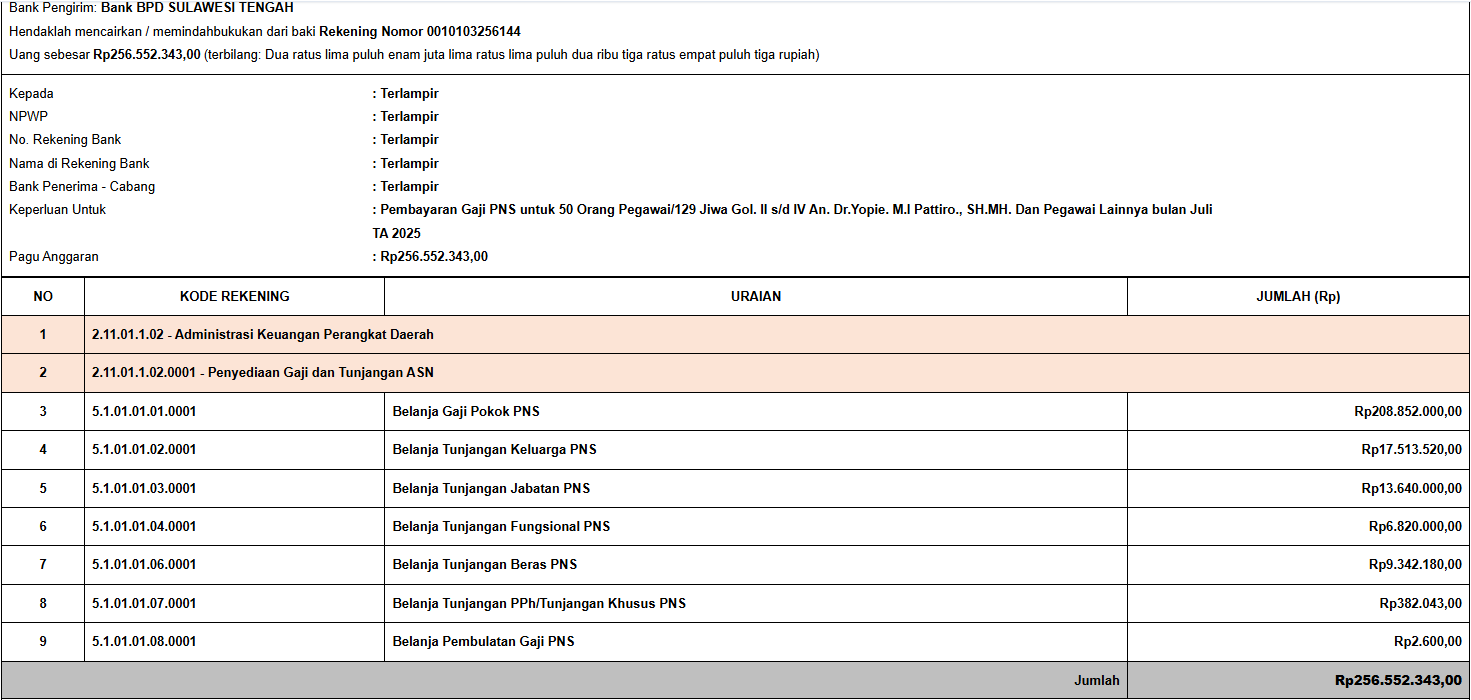
Task: Click account code 5.1.01.01.08.0001
Action: [x=144, y=642]
